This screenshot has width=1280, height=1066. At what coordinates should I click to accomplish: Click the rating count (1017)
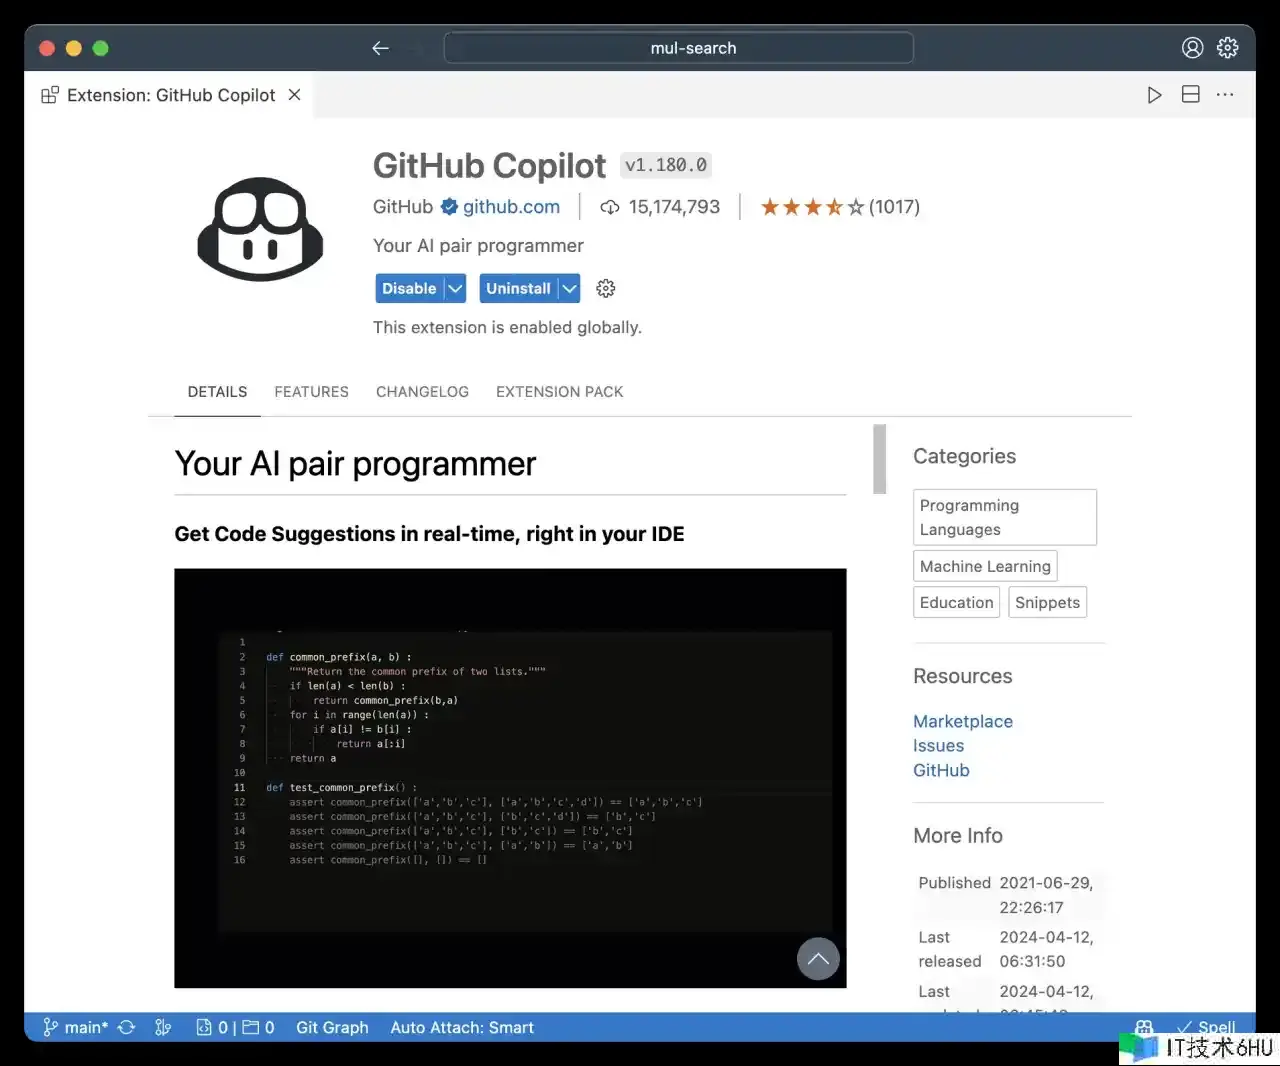[894, 207]
